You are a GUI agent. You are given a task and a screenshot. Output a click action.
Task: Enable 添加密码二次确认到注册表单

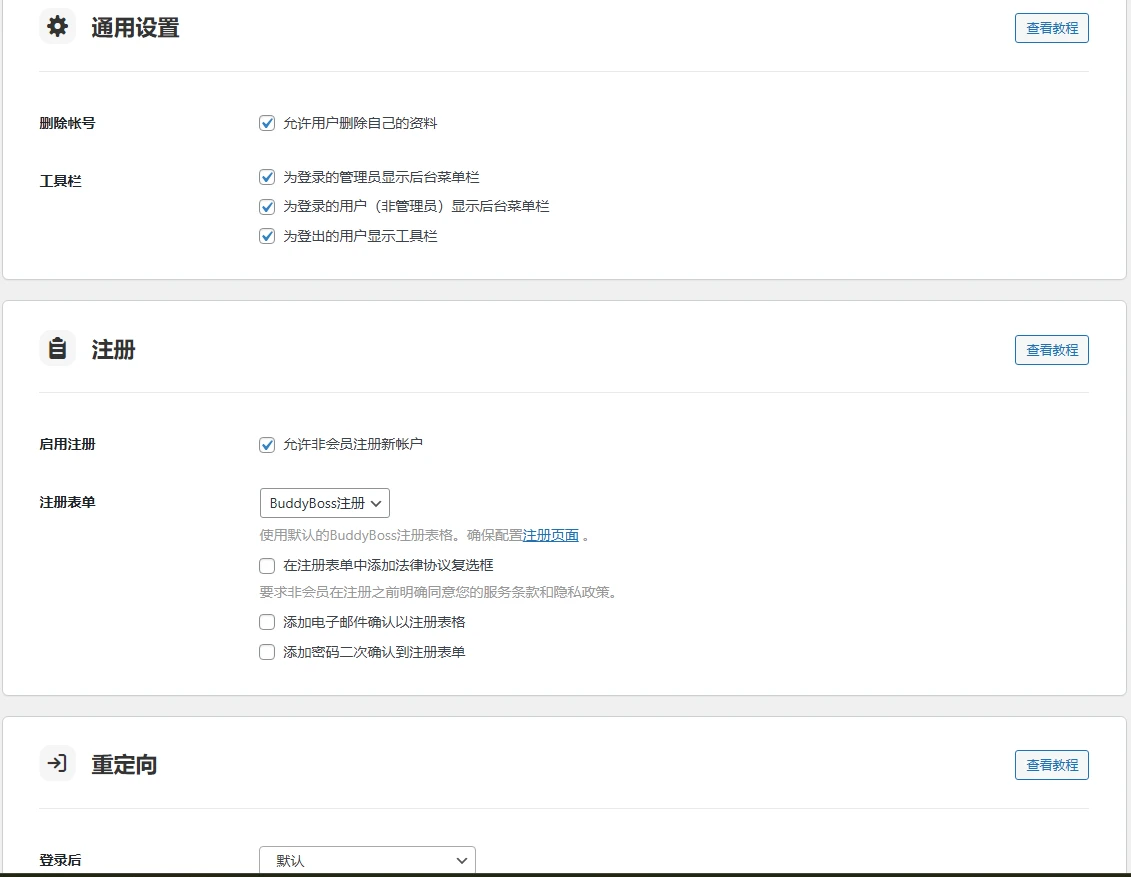pos(267,651)
